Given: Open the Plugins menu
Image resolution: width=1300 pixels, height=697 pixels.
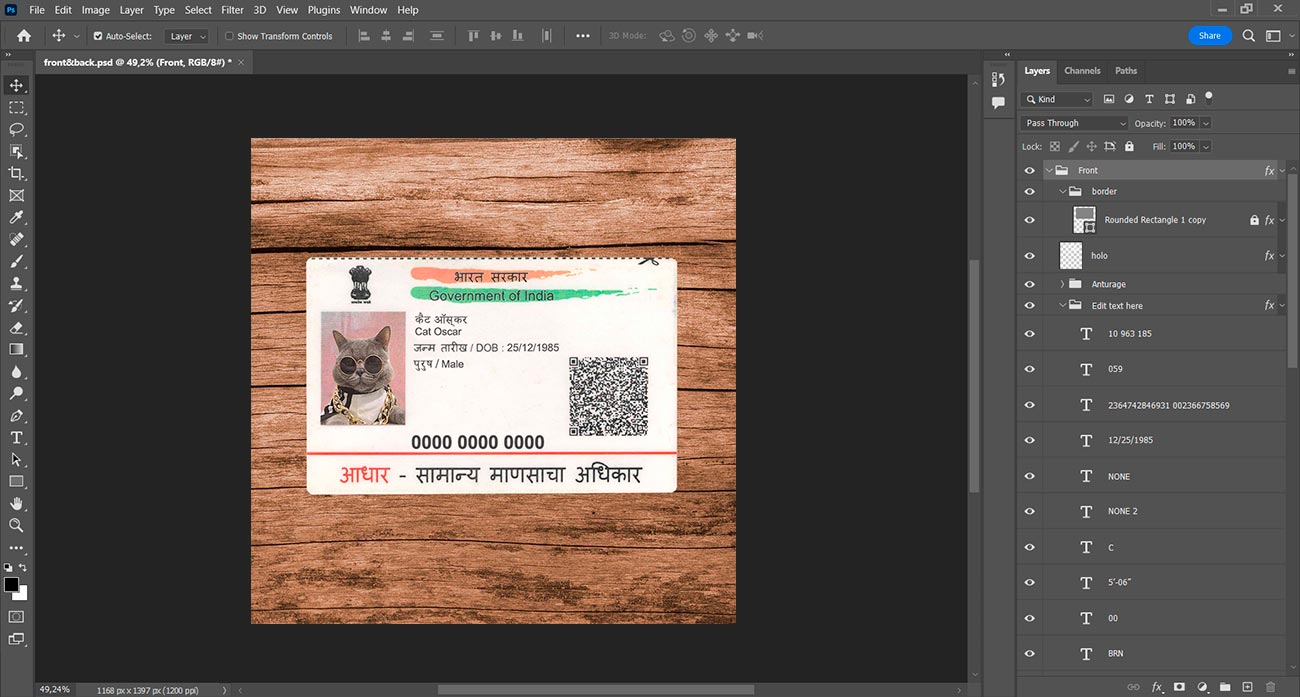Looking at the screenshot, I should coord(324,10).
